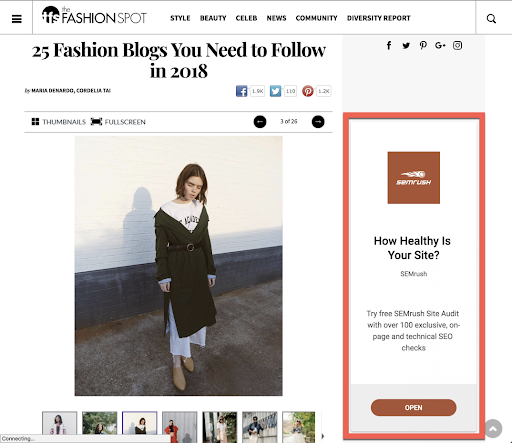Viewport: 512px width, 443px height.
Task: Share article via Facebook share button
Action: pyautogui.click(x=242, y=91)
